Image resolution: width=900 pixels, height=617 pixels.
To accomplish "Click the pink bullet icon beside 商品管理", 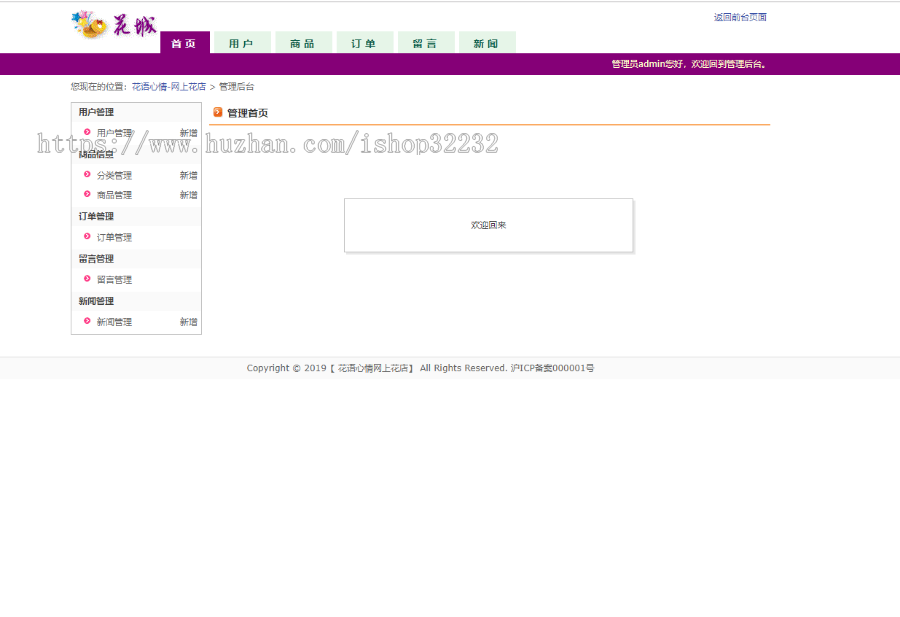I will [x=87, y=194].
